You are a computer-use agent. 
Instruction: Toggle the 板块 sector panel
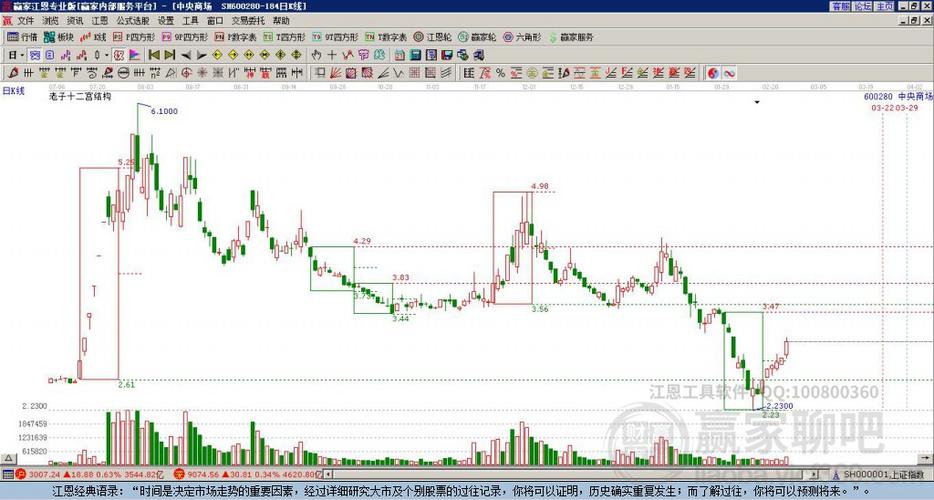click(58, 37)
